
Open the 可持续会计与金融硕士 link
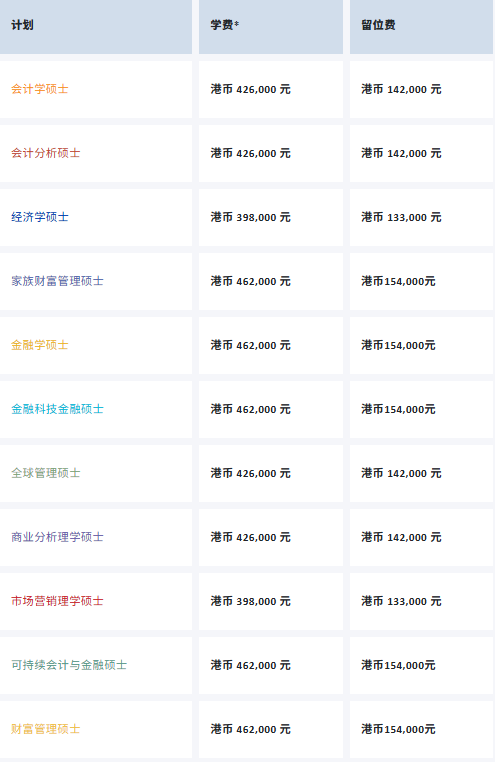pos(69,665)
